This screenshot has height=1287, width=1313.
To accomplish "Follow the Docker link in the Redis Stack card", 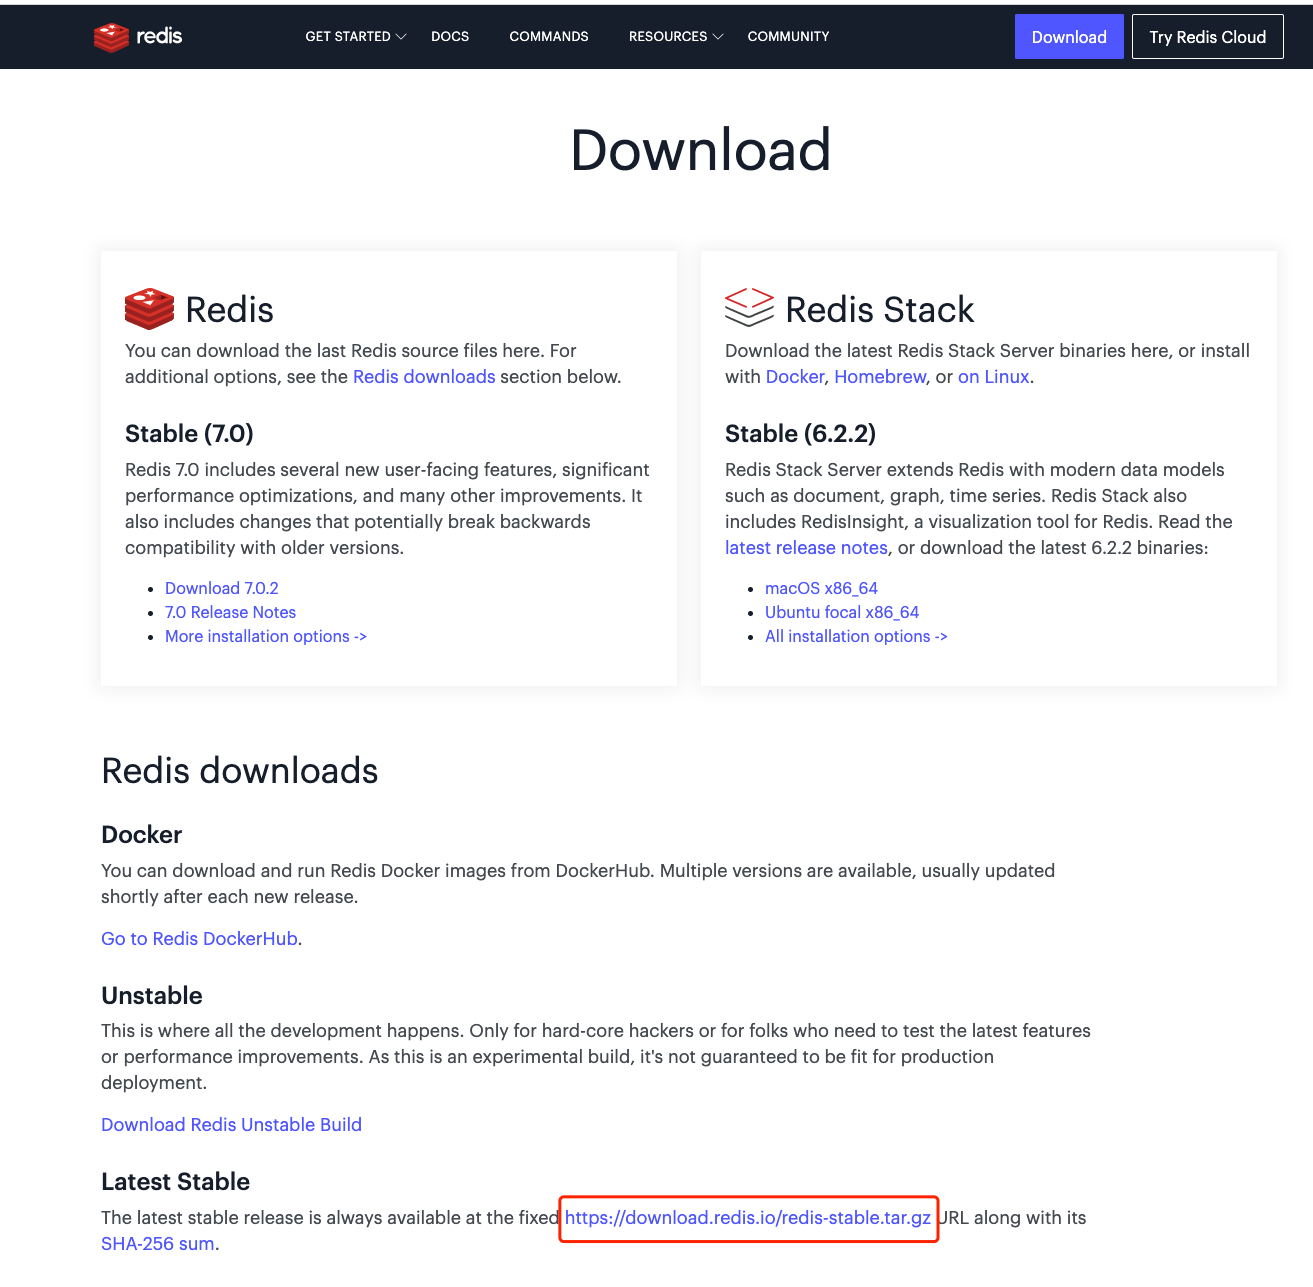I will click(x=795, y=377).
